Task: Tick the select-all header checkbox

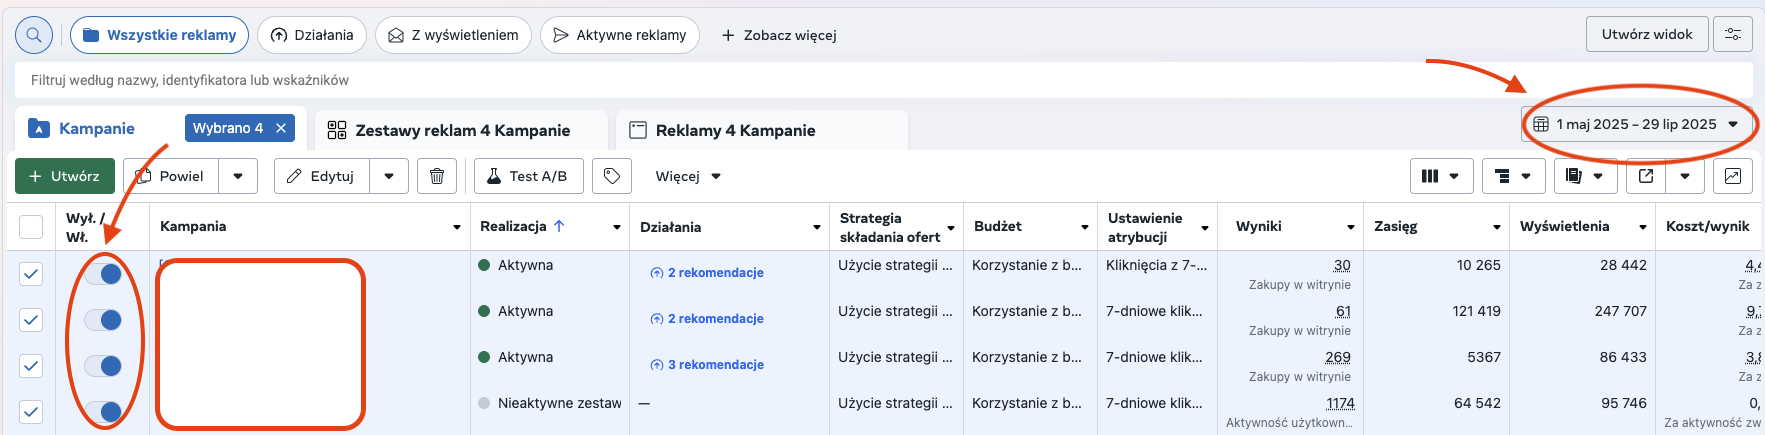Action: pyautogui.click(x=31, y=227)
